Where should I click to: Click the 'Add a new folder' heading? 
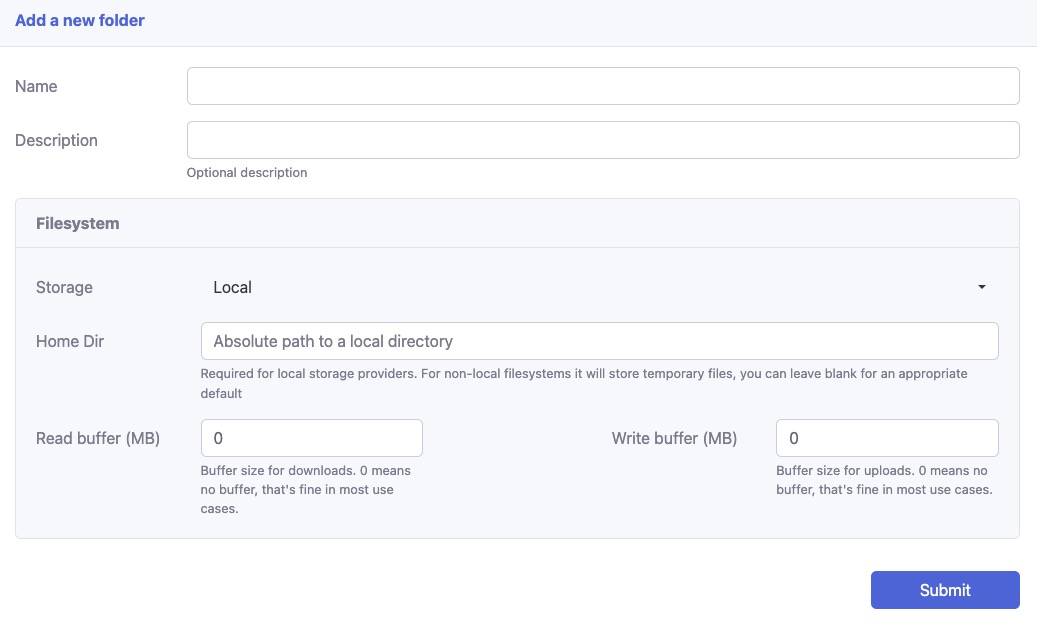click(x=80, y=21)
